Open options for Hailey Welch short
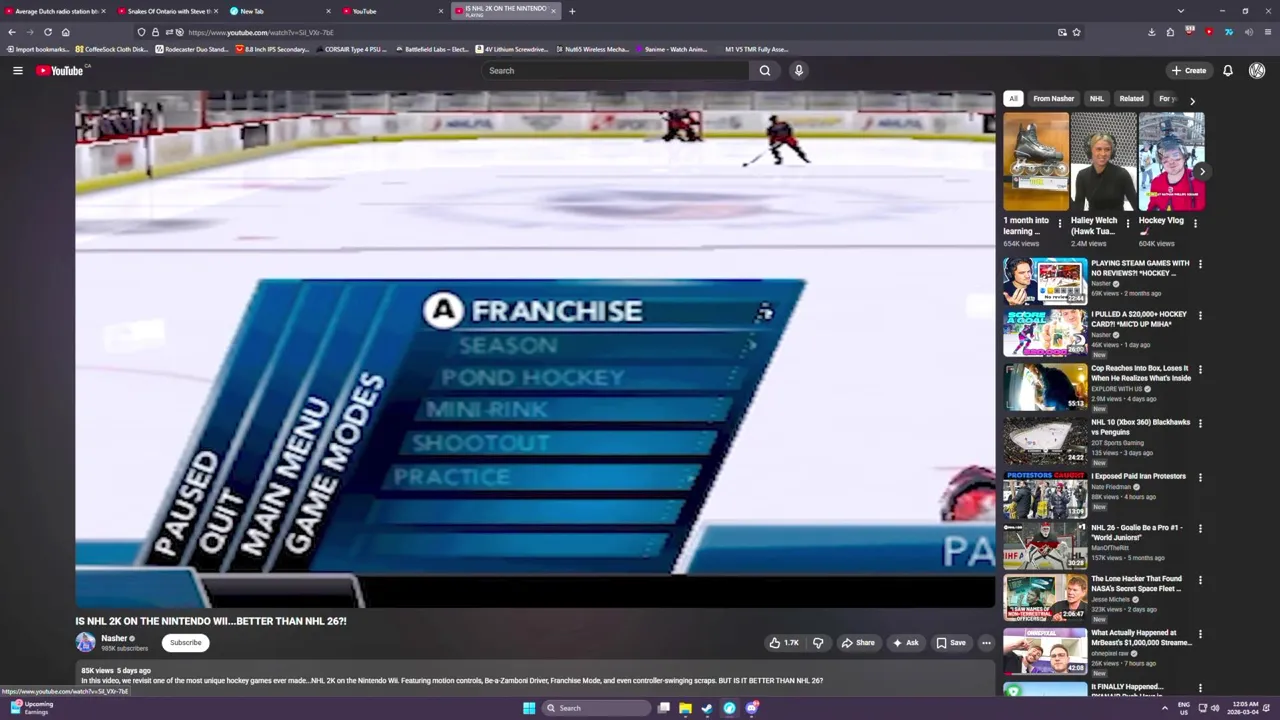 tap(1127, 223)
